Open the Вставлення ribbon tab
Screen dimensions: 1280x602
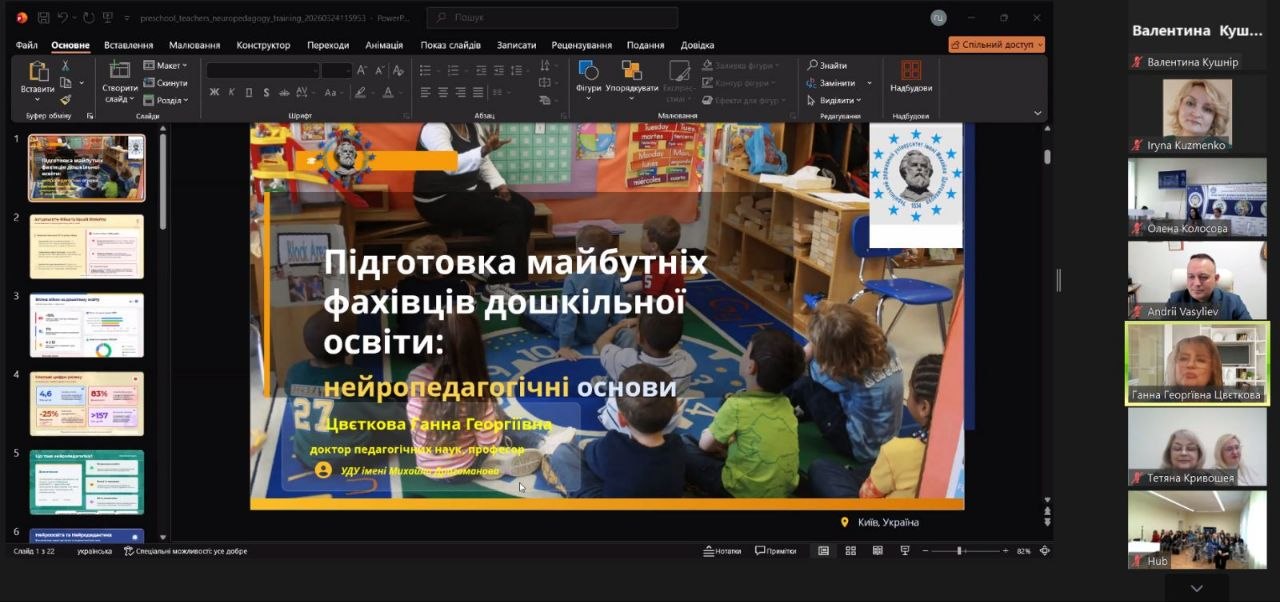coord(128,45)
